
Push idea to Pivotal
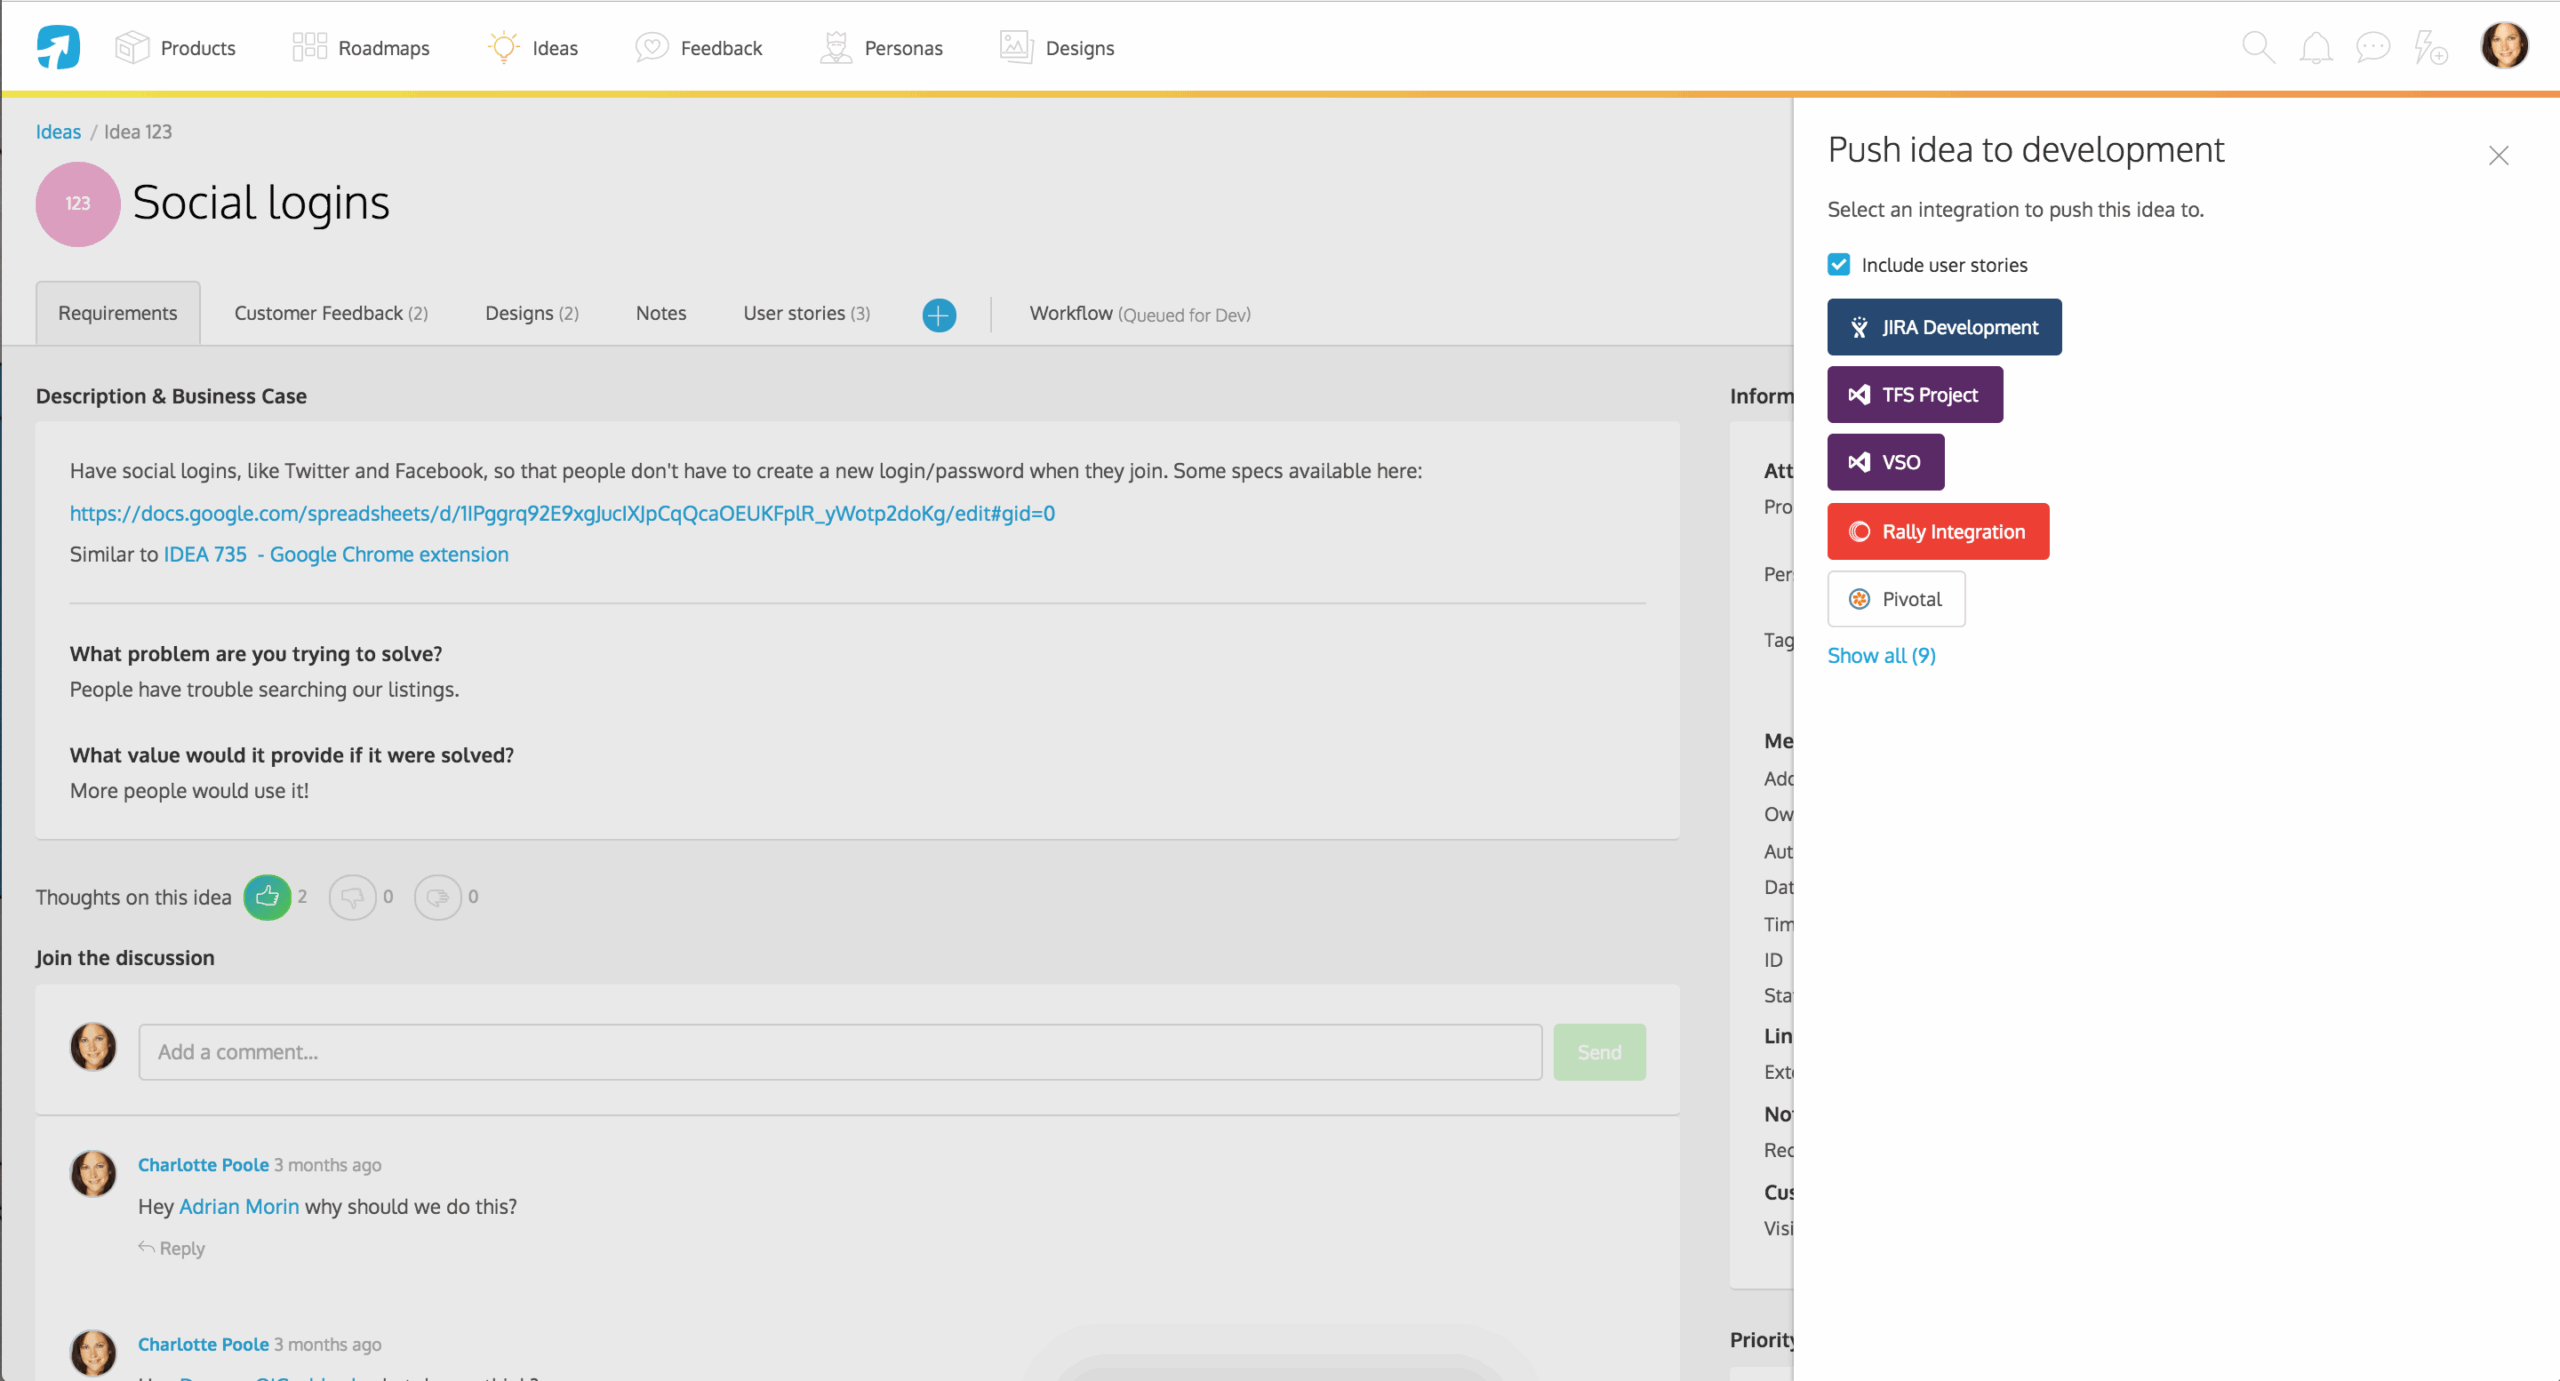point(1896,599)
